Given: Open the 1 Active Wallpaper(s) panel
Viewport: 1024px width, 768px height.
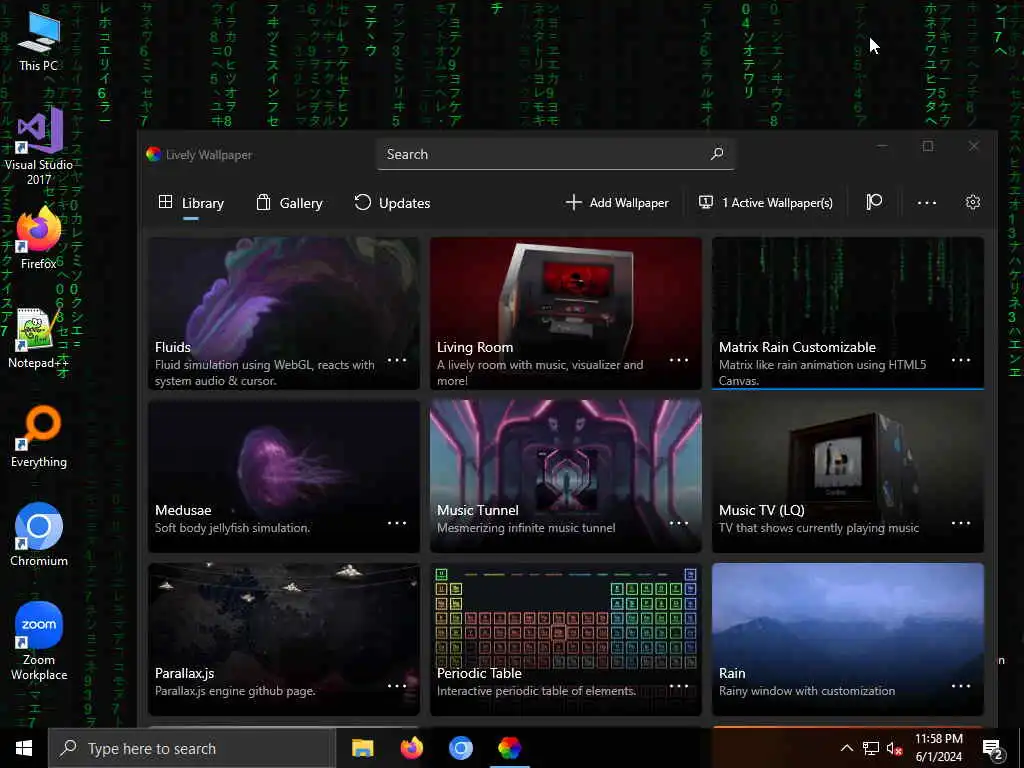Looking at the screenshot, I should pyautogui.click(x=766, y=202).
